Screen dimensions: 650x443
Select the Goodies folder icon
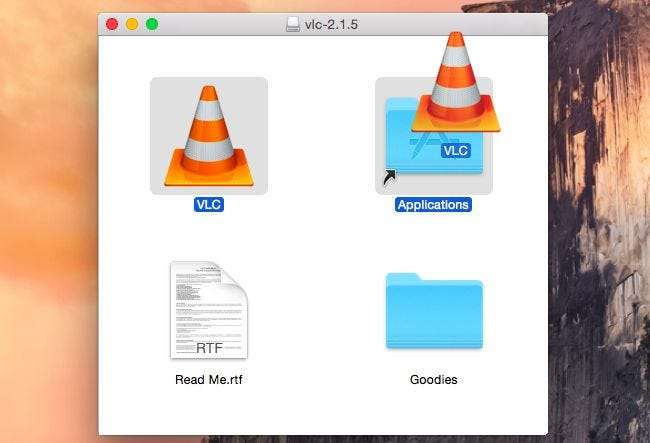434,312
